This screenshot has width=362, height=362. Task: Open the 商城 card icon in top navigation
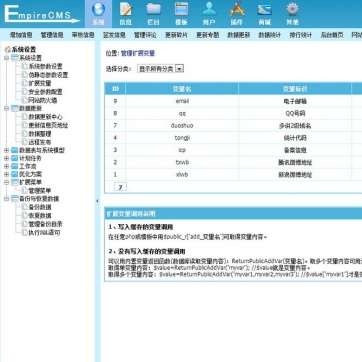[x=265, y=10]
